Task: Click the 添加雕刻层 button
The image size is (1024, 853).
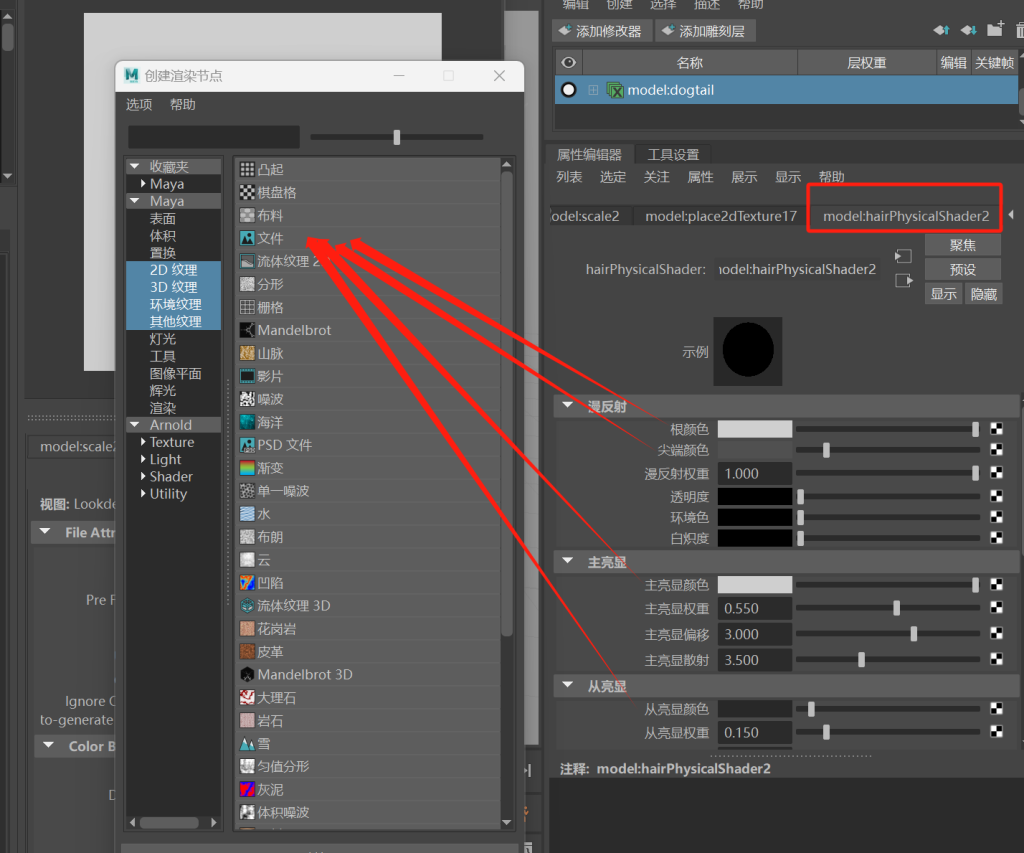Action: pos(705,31)
